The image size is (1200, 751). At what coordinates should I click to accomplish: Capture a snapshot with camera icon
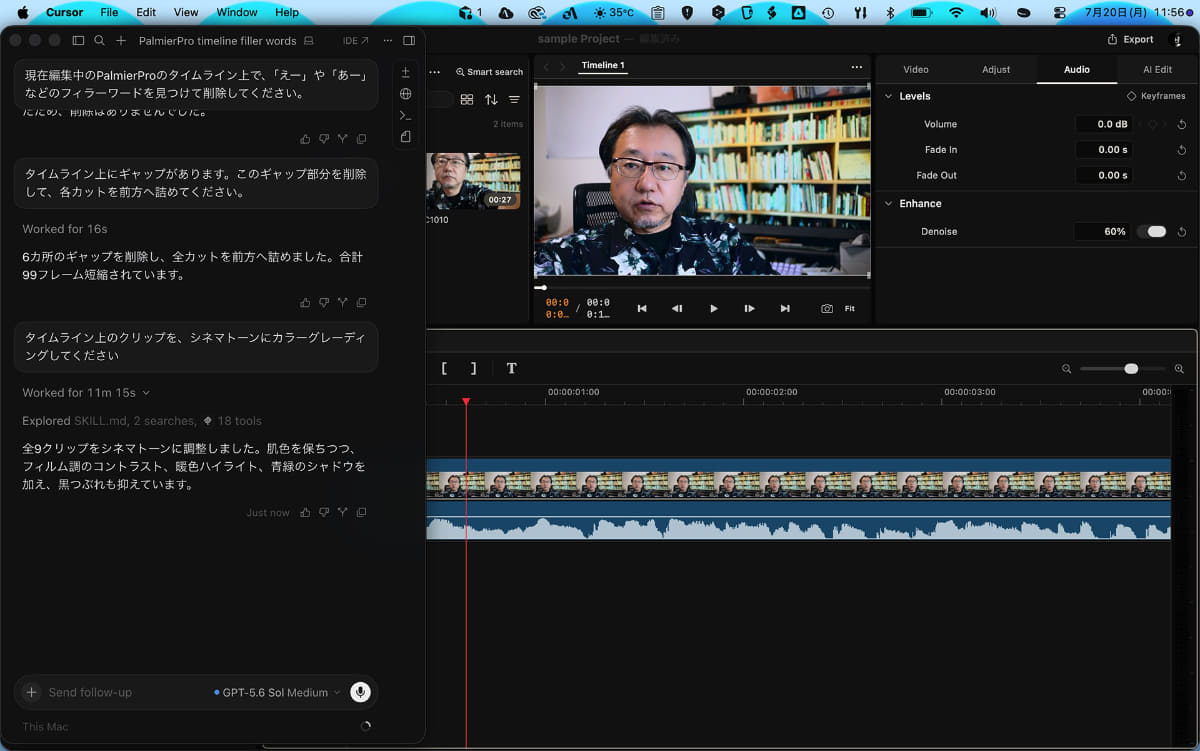pos(827,309)
